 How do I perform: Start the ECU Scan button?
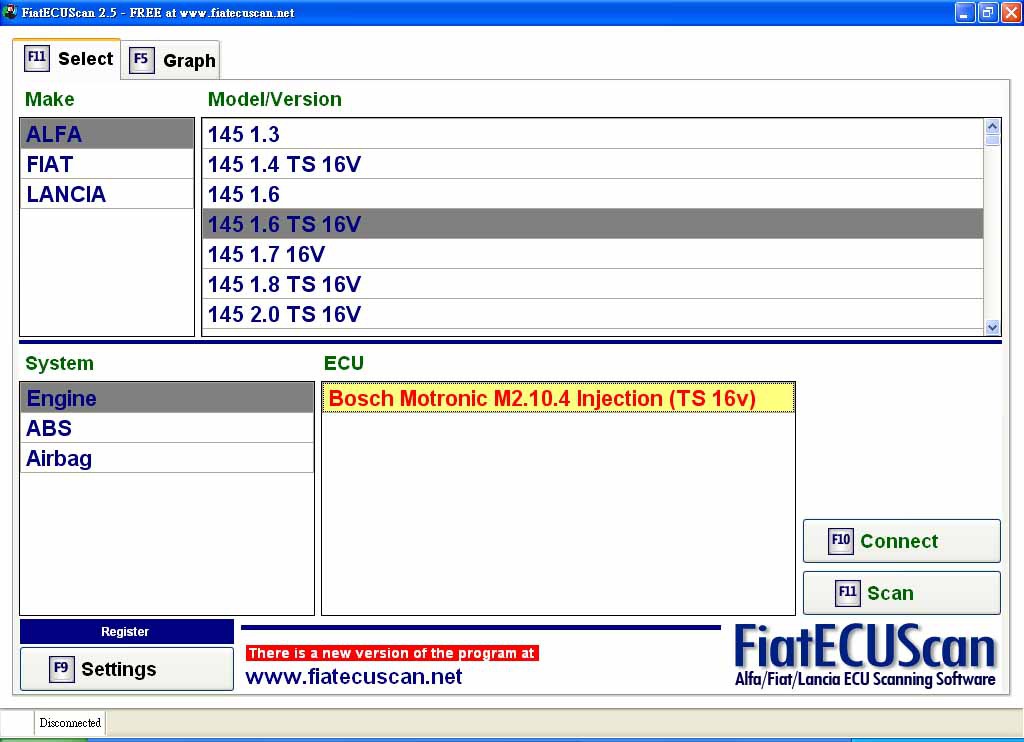pyautogui.click(x=901, y=593)
